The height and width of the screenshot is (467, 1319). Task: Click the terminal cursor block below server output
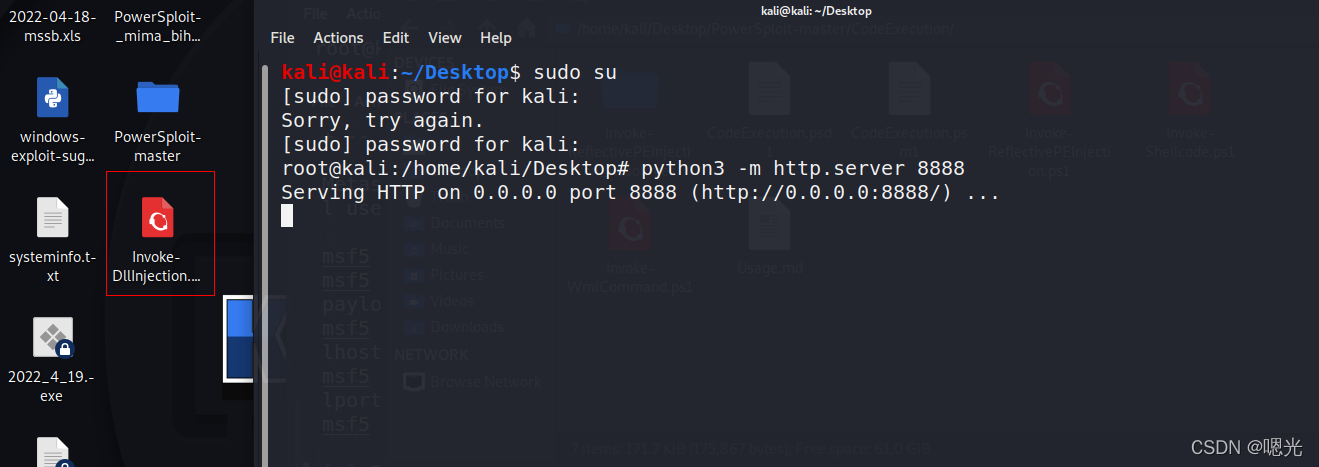tap(287, 216)
